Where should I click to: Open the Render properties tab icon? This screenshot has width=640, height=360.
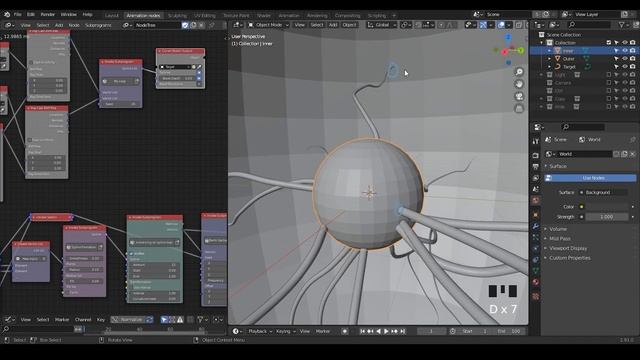tap(536, 156)
